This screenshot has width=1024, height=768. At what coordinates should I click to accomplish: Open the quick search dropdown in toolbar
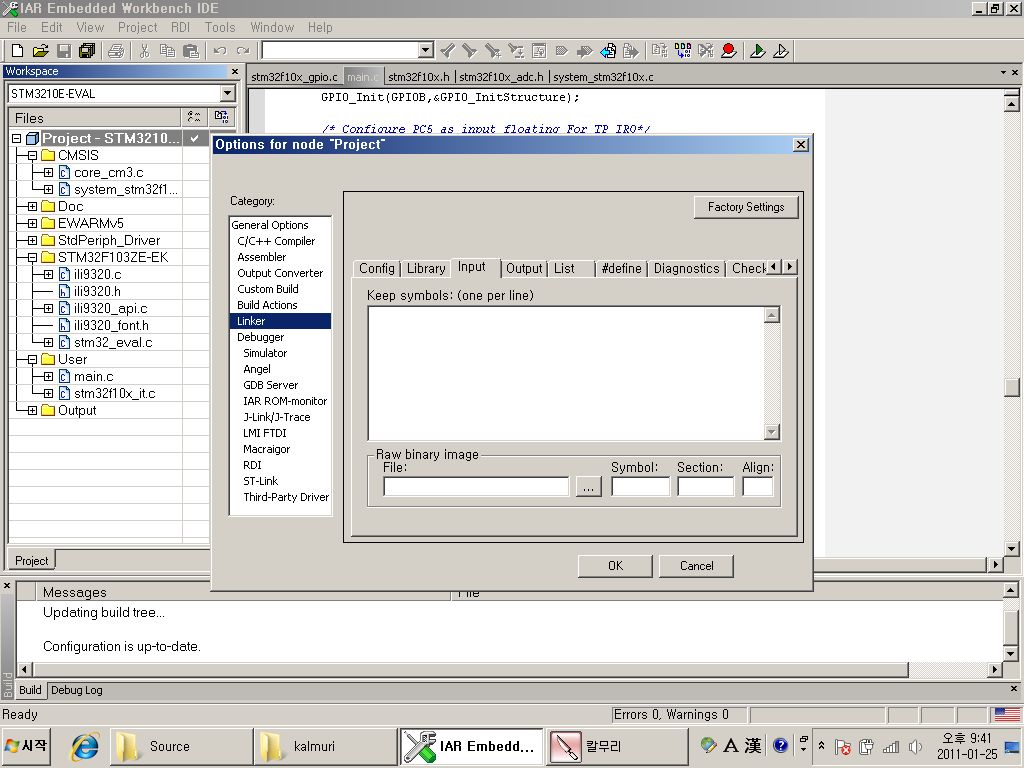426,50
